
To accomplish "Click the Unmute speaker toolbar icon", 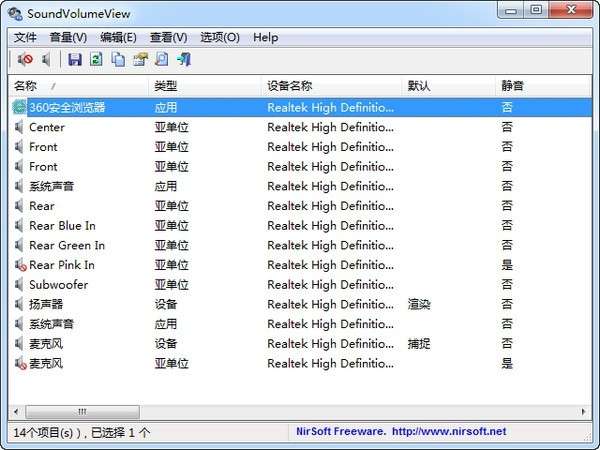I will pyautogui.click(x=46, y=59).
